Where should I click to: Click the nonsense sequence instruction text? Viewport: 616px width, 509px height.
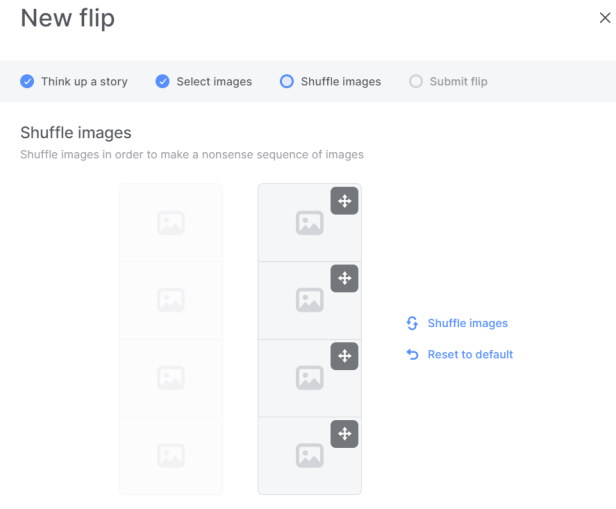192,154
